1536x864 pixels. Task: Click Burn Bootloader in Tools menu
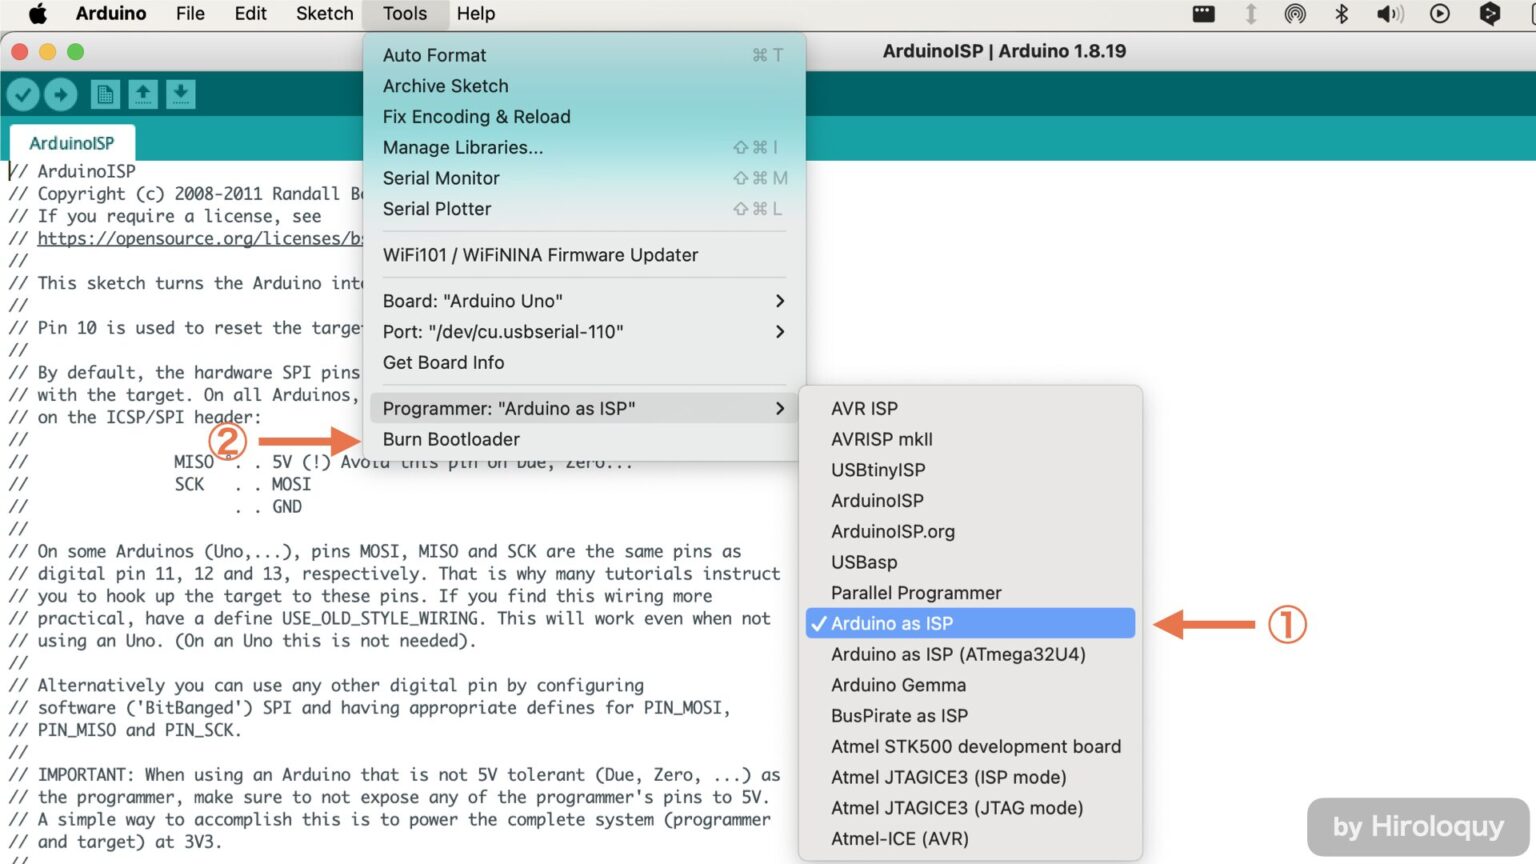tap(584, 439)
